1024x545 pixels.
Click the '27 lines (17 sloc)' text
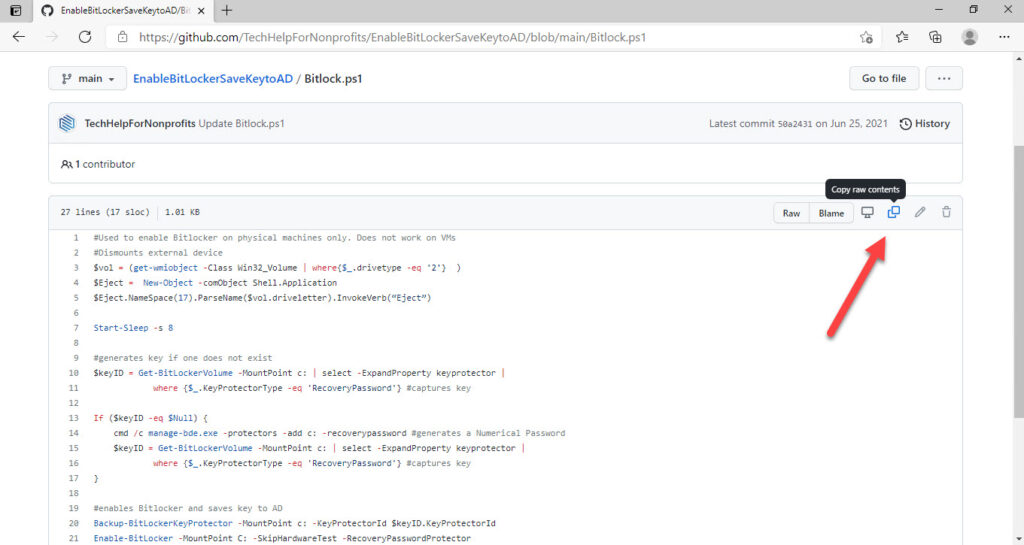pos(104,212)
